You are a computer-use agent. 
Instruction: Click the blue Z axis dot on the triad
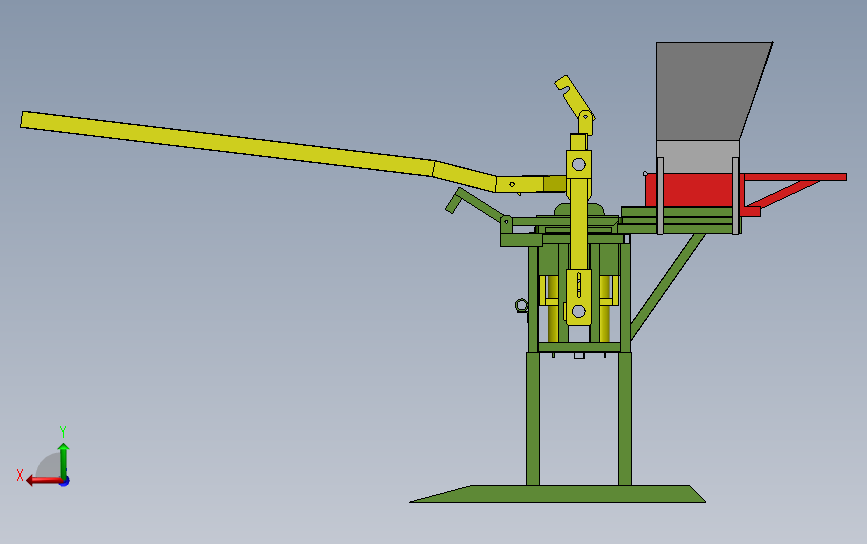pos(65,482)
